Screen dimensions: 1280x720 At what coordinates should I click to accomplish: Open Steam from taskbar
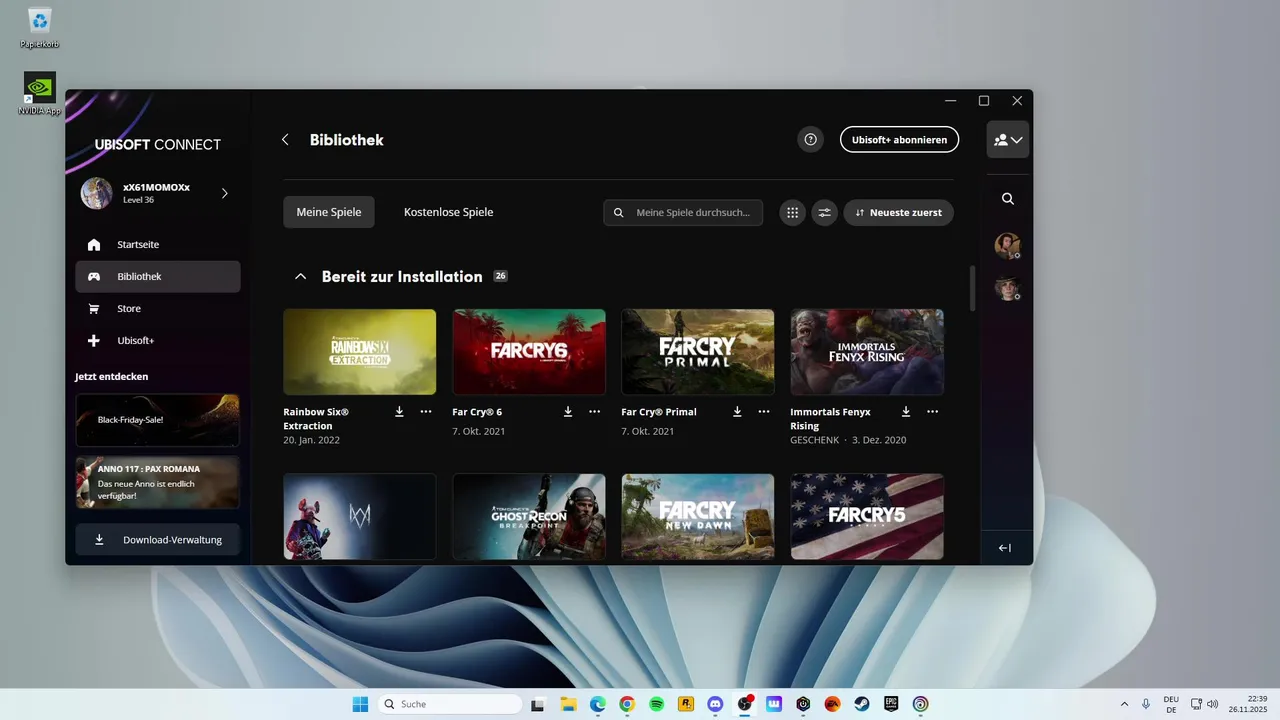click(x=861, y=704)
